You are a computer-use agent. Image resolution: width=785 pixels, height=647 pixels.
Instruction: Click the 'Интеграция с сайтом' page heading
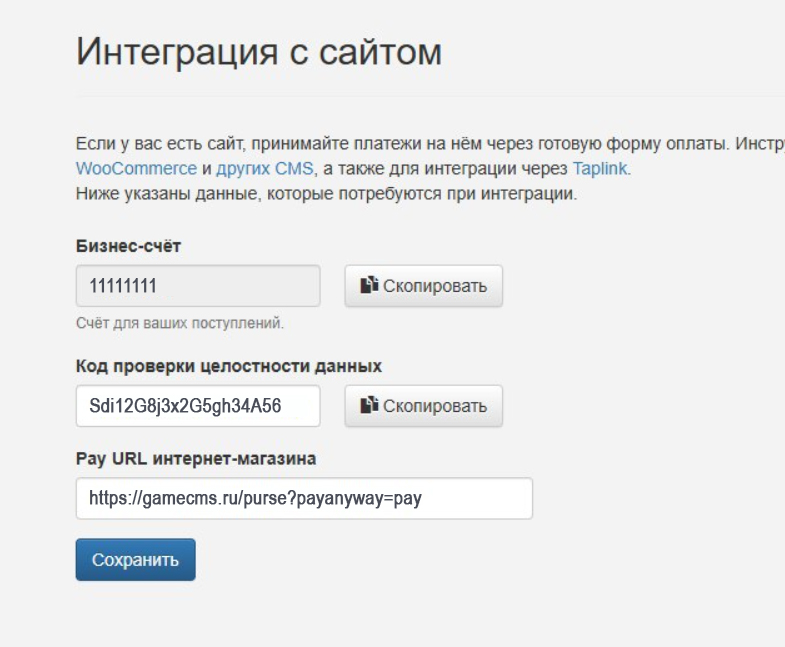click(259, 52)
